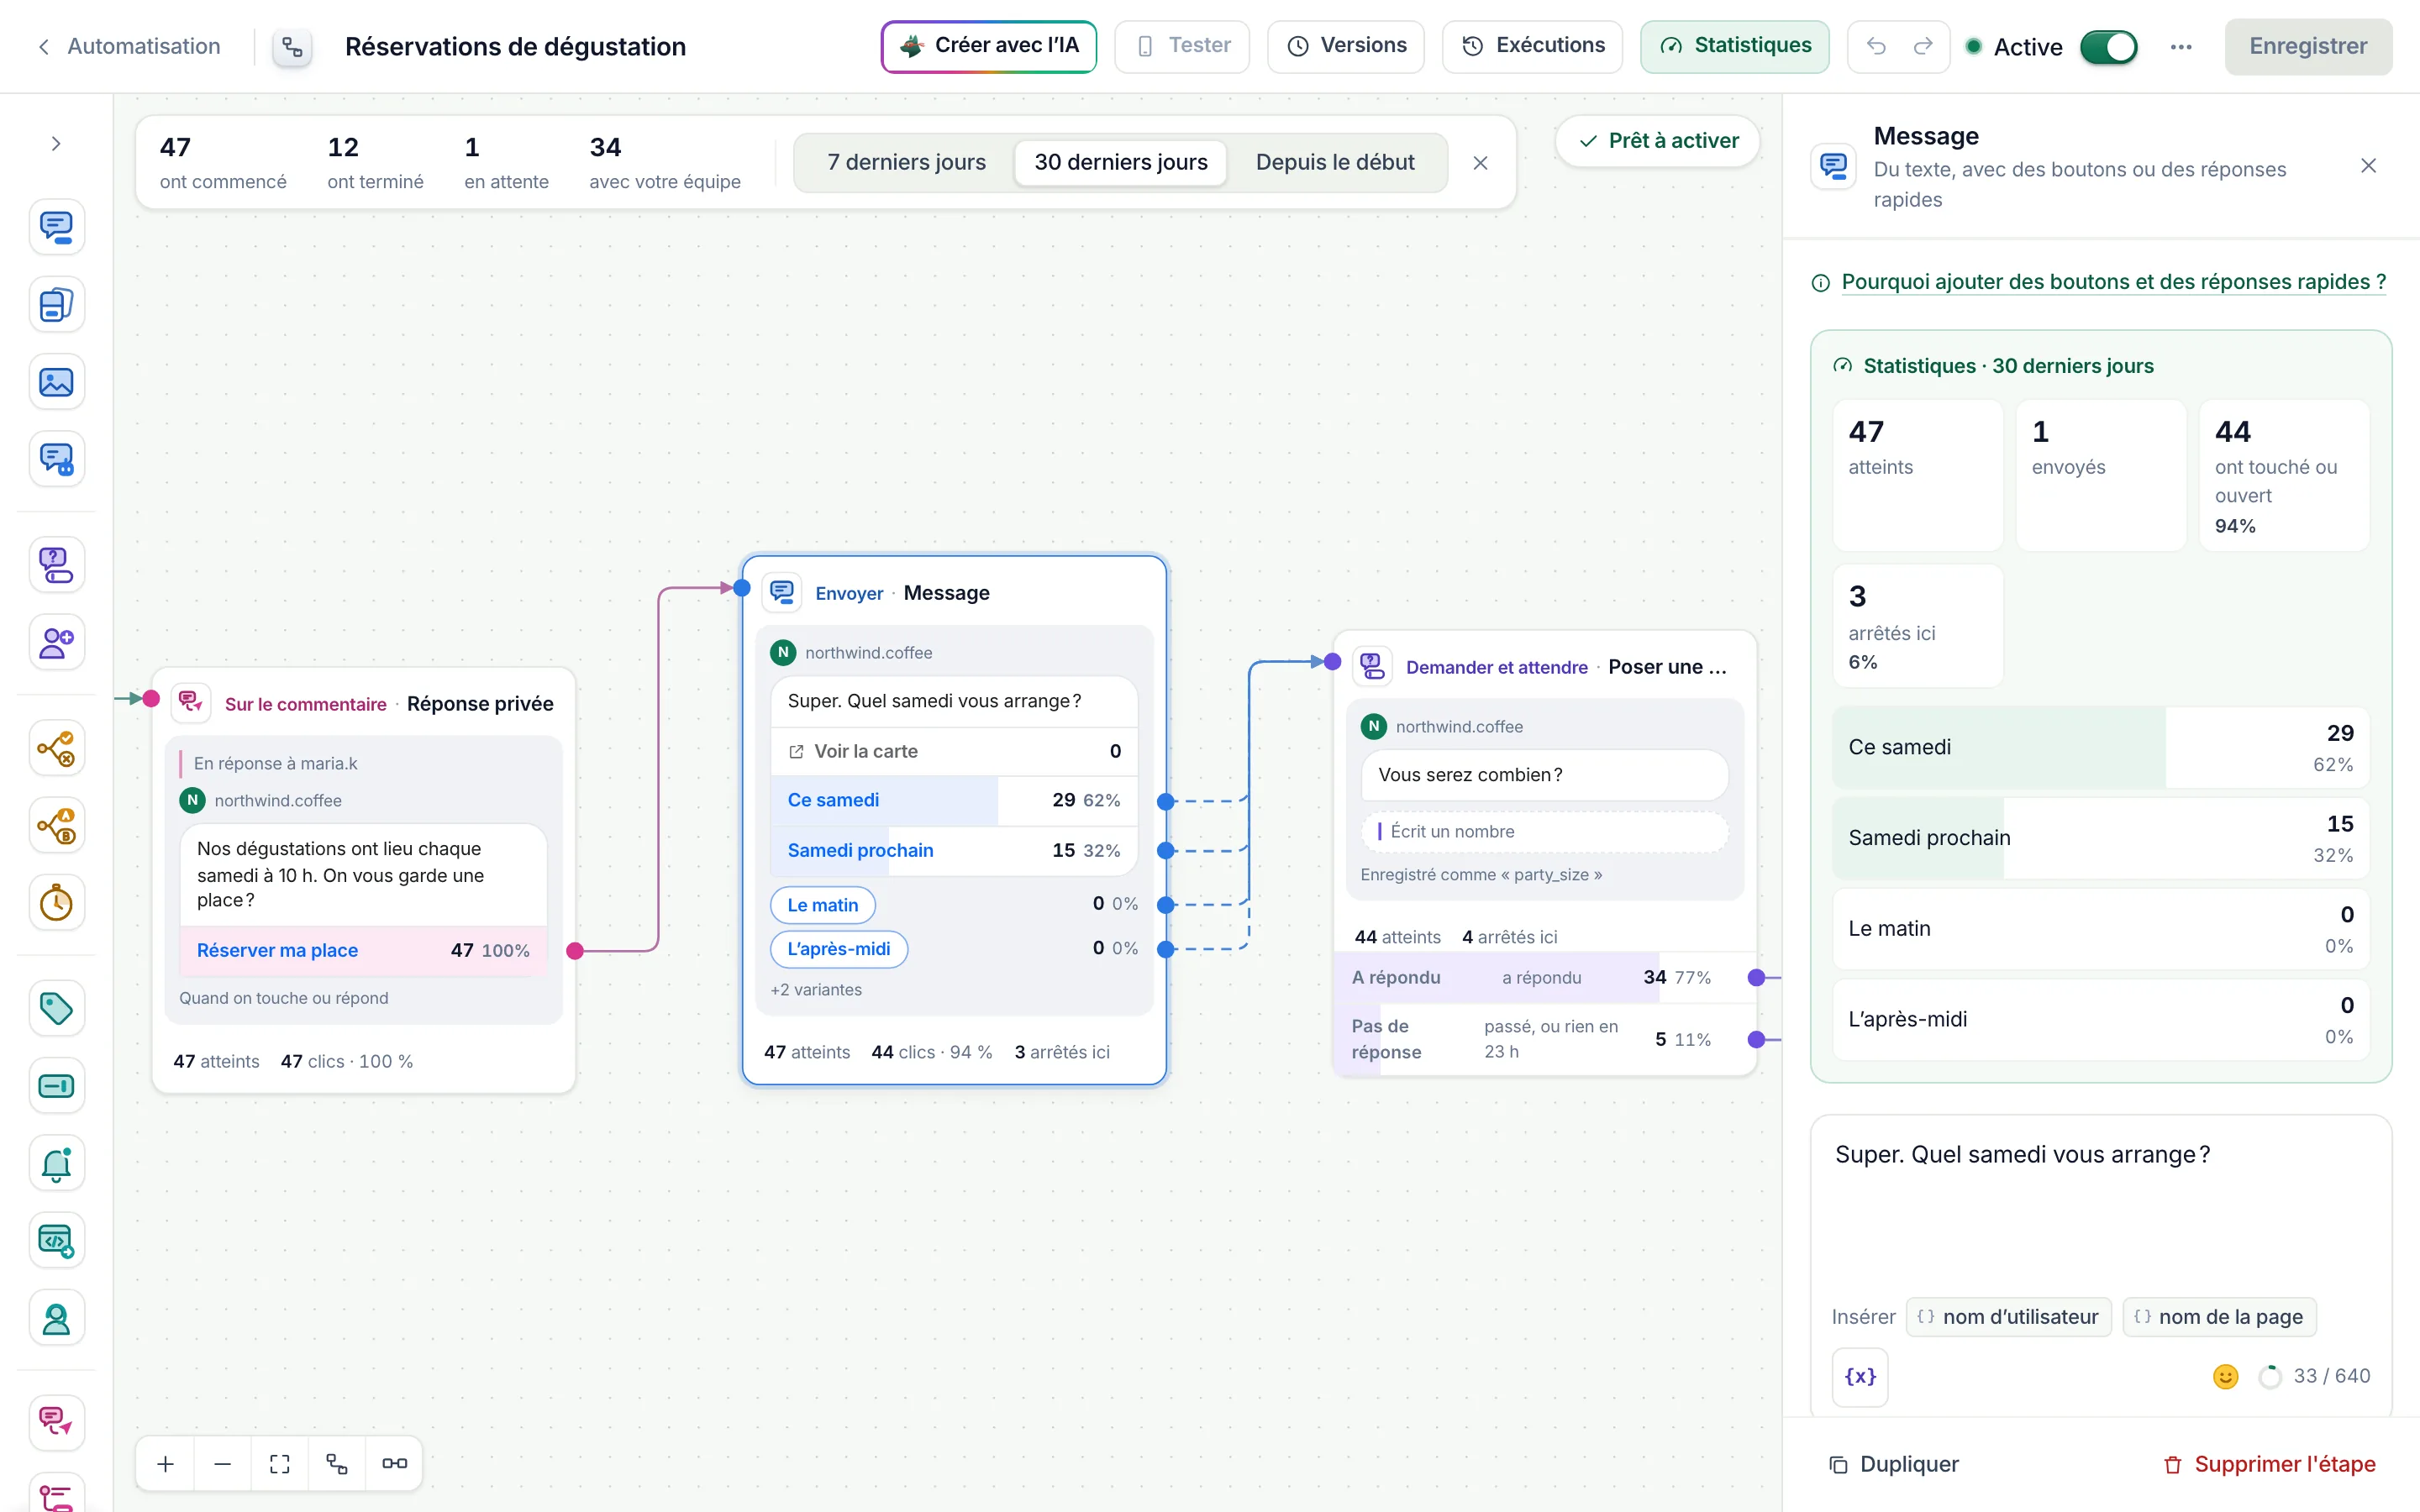This screenshot has height=1512, width=2420.
Task: Select the Depuis le début period
Action: [1335, 162]
